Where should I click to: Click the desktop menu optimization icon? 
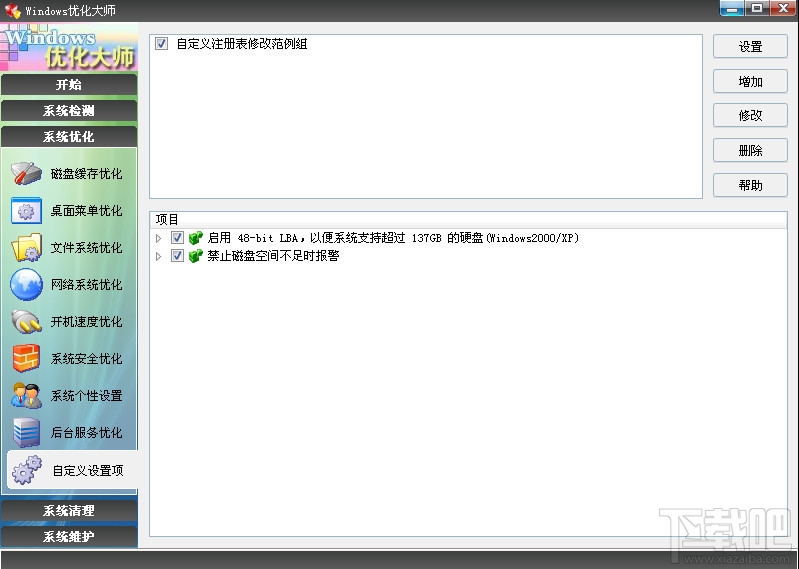26,210
